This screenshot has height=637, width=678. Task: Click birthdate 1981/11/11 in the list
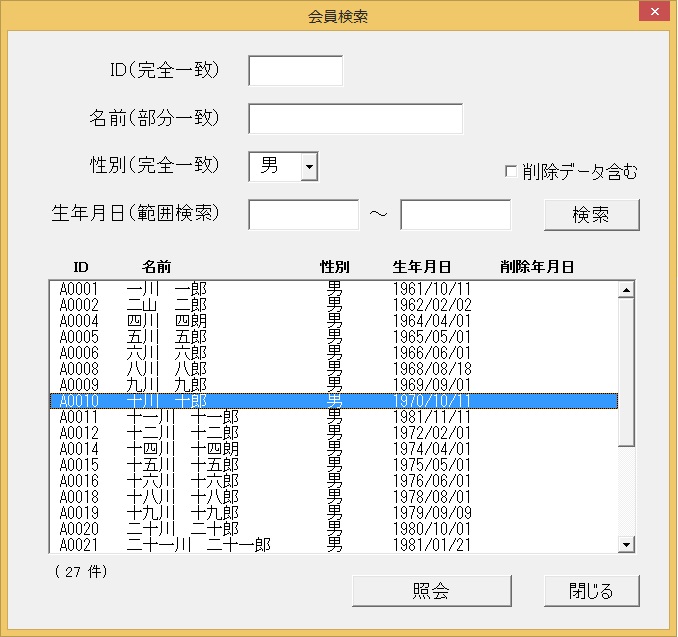(432, 417)
